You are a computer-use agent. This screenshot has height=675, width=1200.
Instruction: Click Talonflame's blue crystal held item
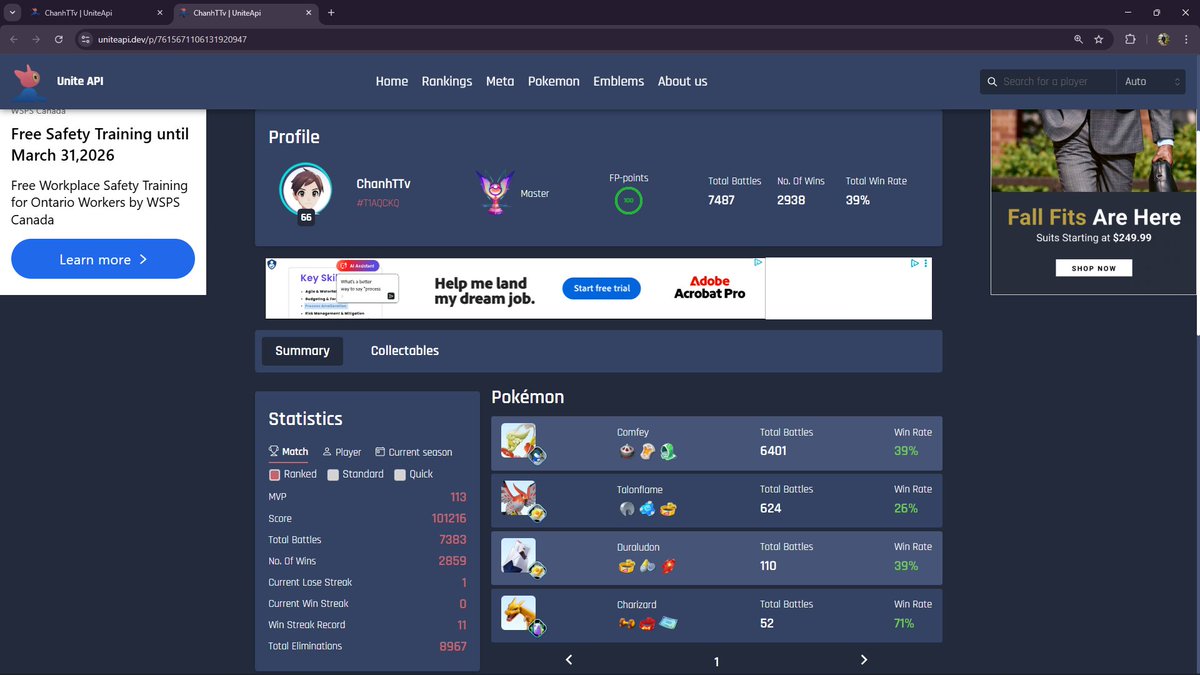click(x=648, y=509)
